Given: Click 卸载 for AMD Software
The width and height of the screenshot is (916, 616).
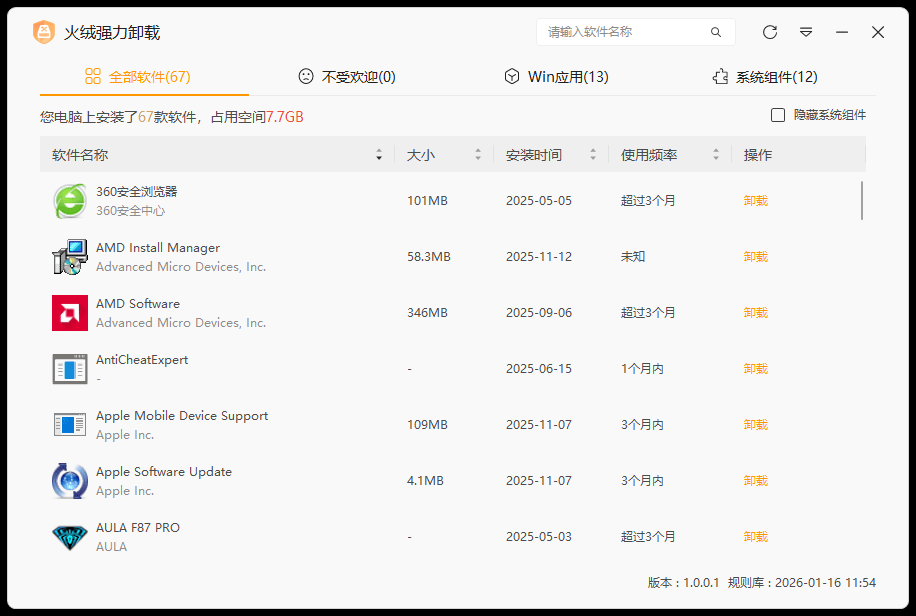Looking at the screenshot, I should pos(756,313).
